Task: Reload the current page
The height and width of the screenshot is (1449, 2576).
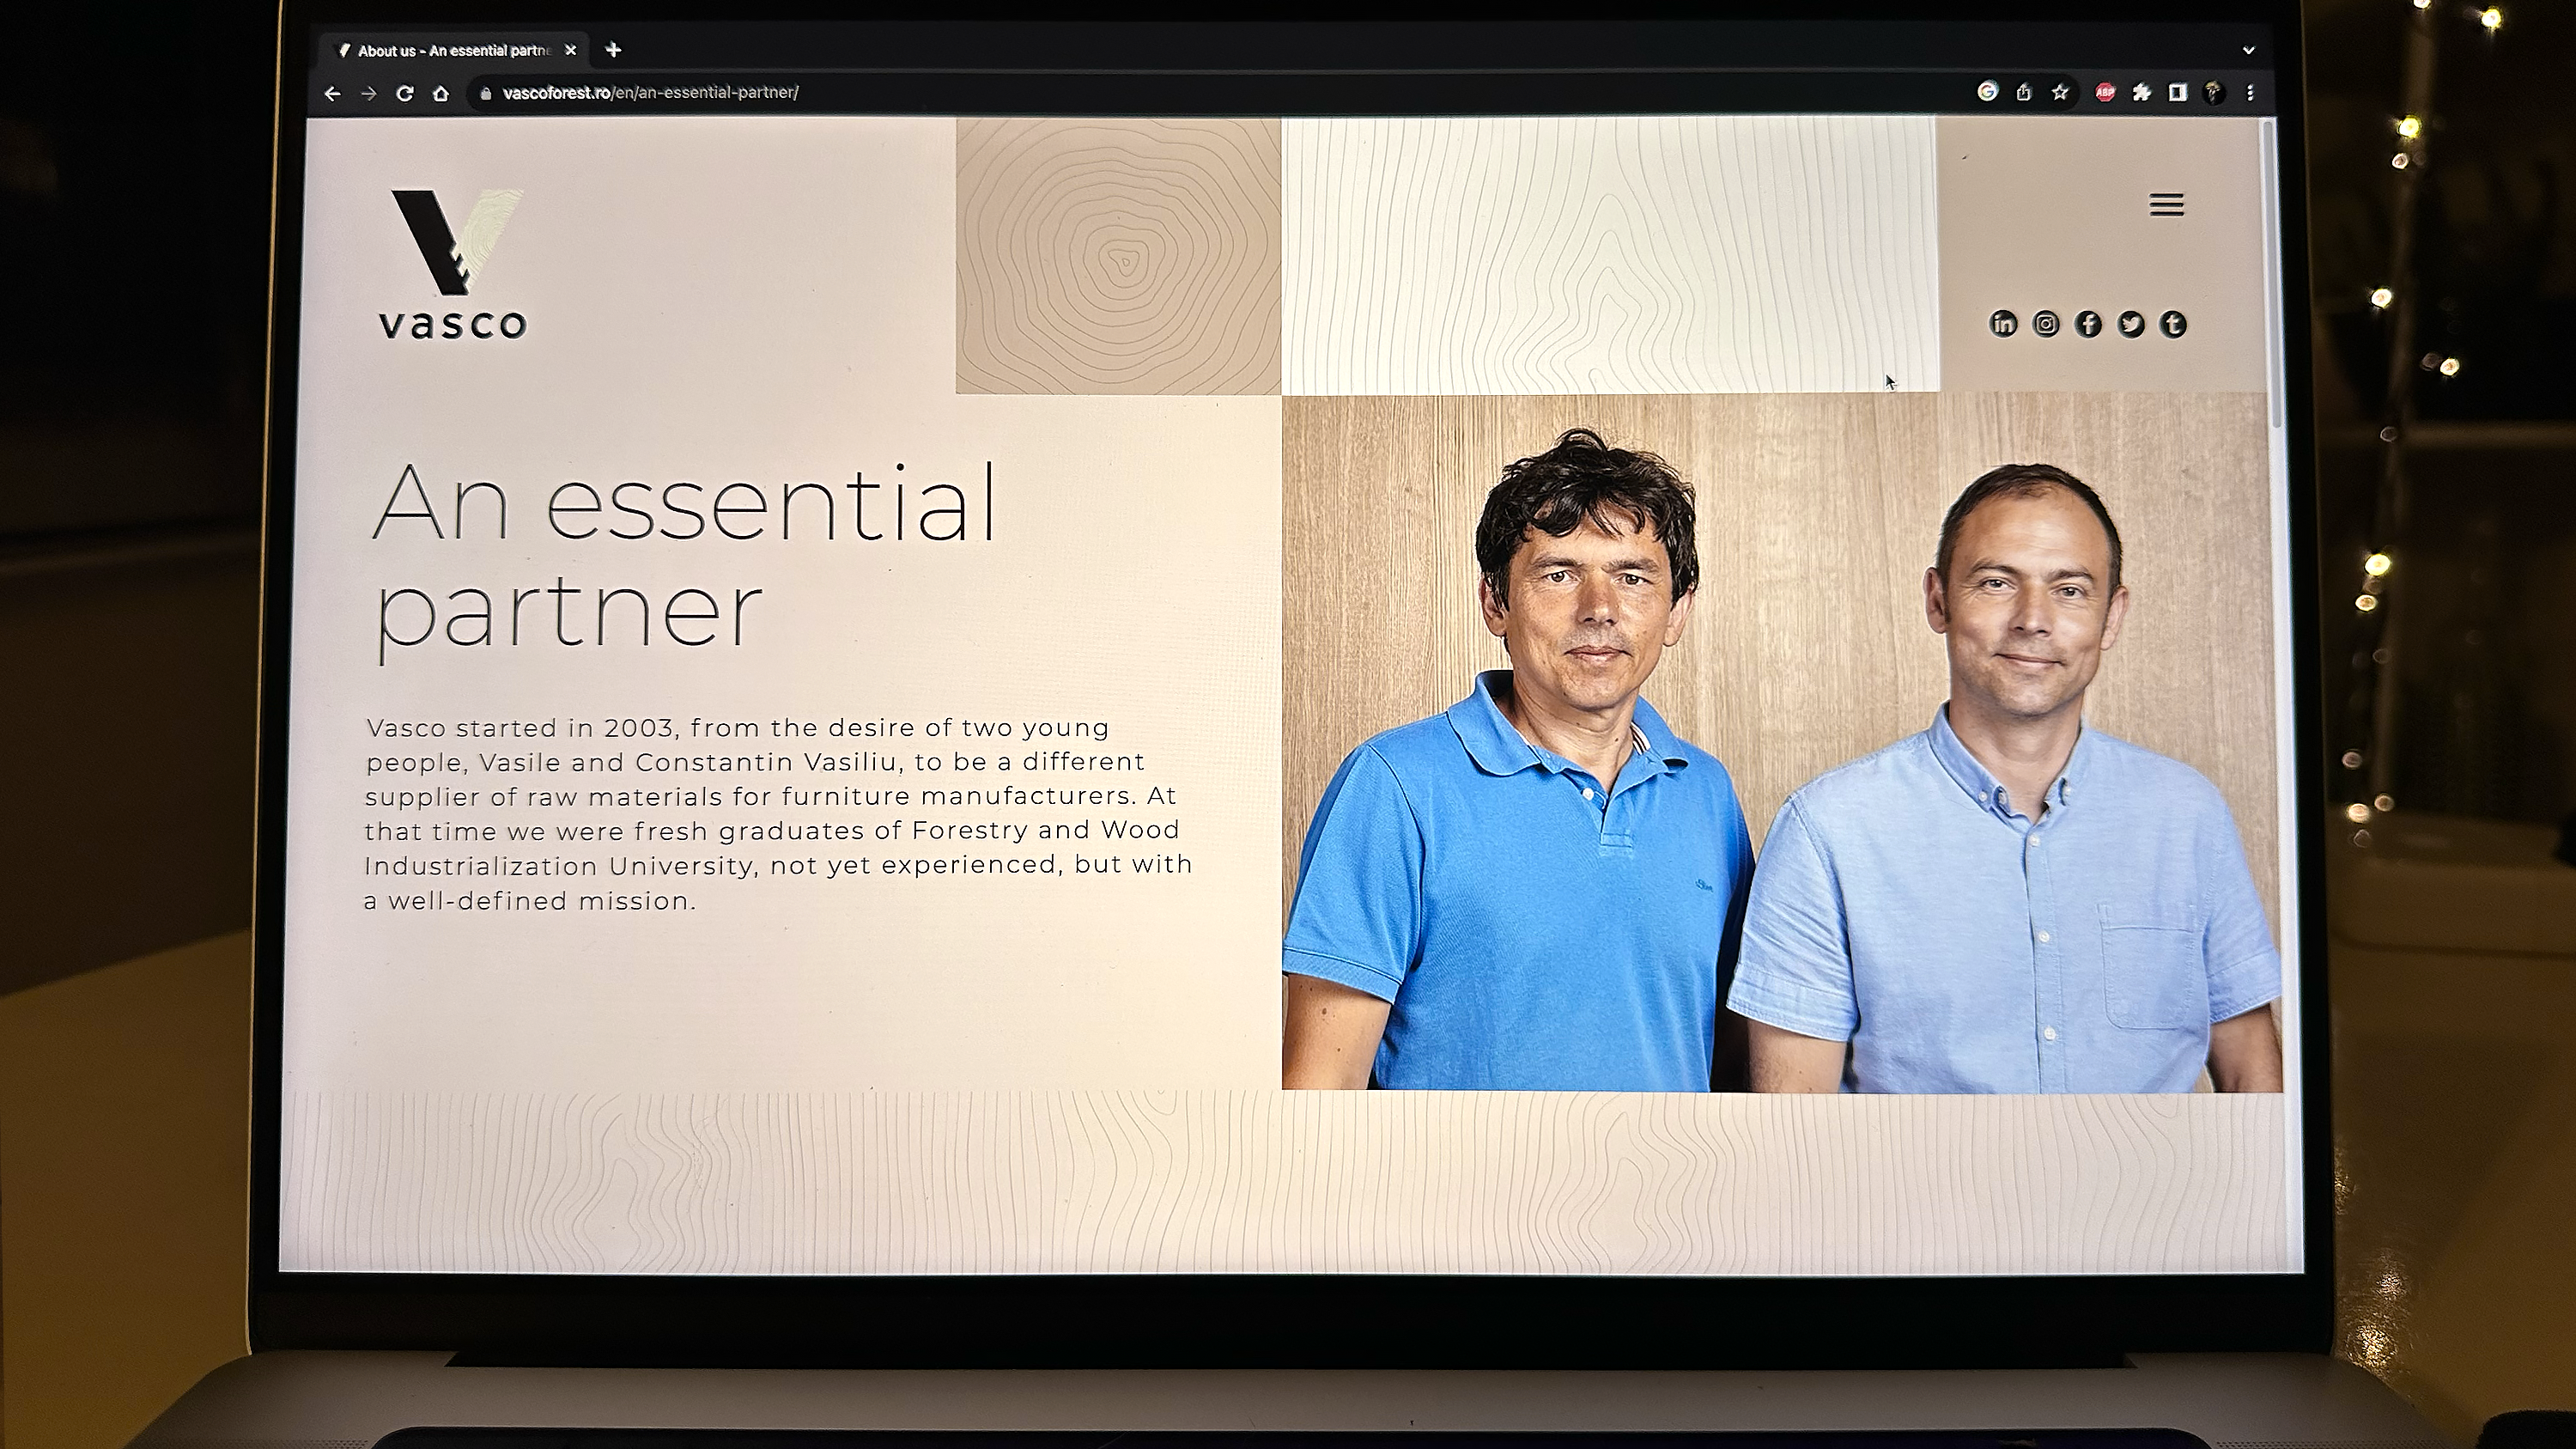Action: pos(404,93)
